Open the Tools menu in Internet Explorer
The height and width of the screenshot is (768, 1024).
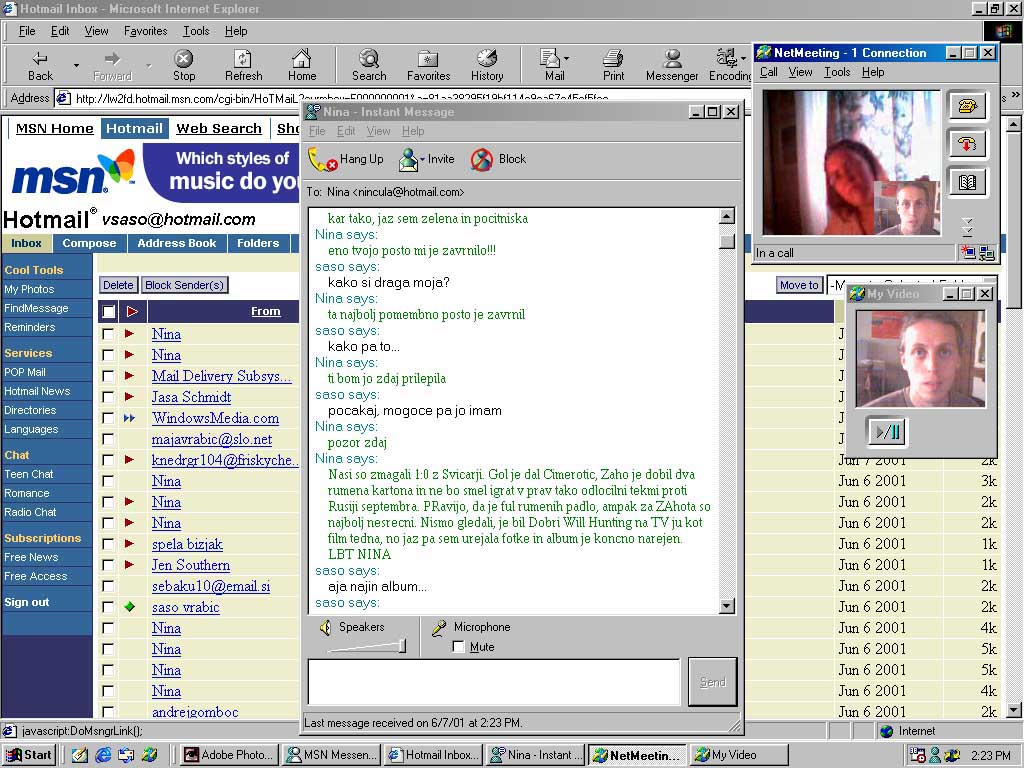pos(196,31)
